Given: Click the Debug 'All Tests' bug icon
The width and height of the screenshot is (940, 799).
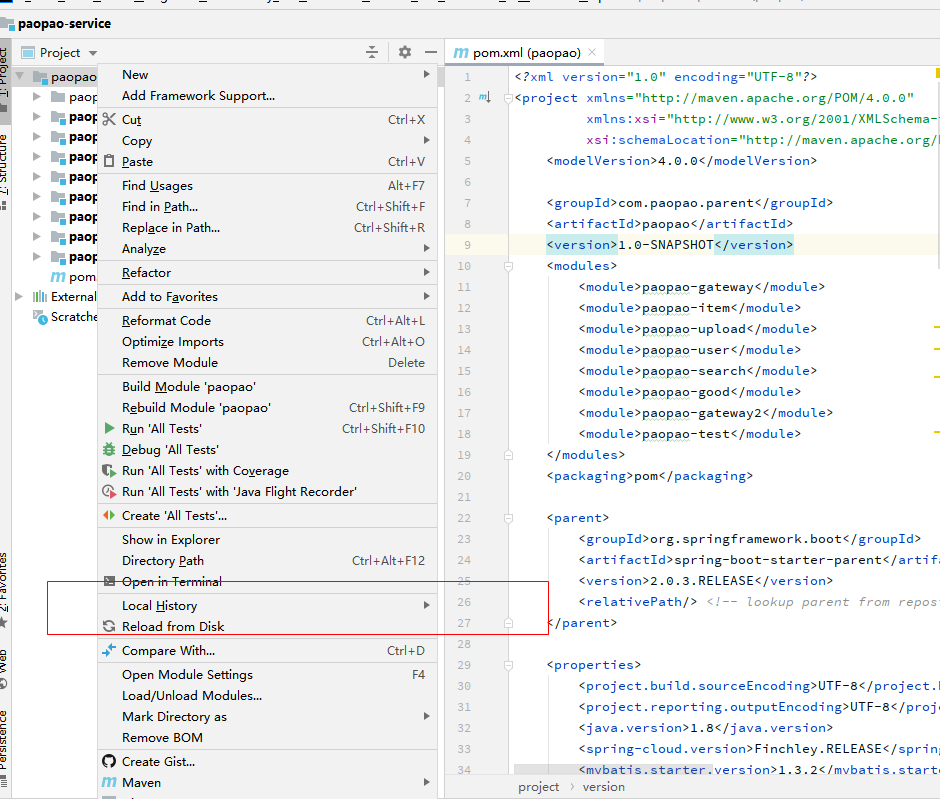Looking at the screenshot, I should click(x=109, y=450).
